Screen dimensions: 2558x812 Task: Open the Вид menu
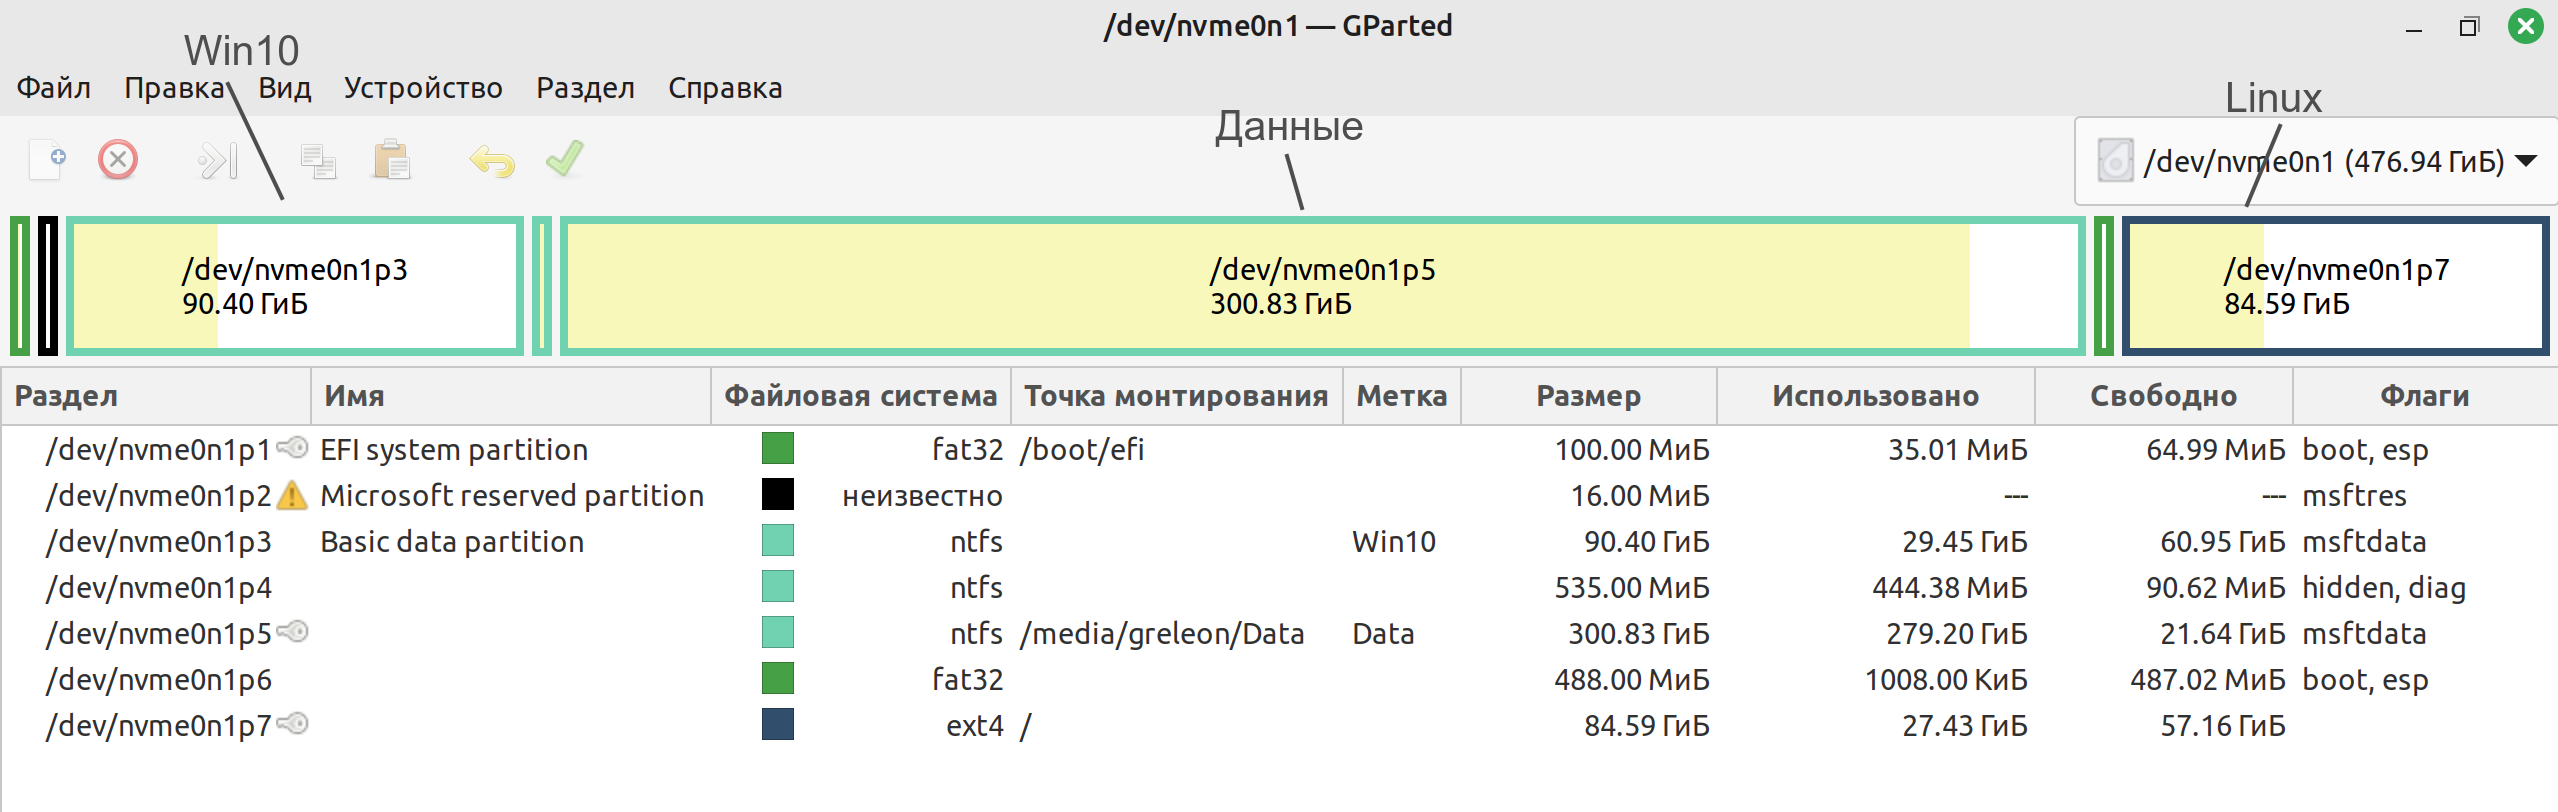pos(285,88)
